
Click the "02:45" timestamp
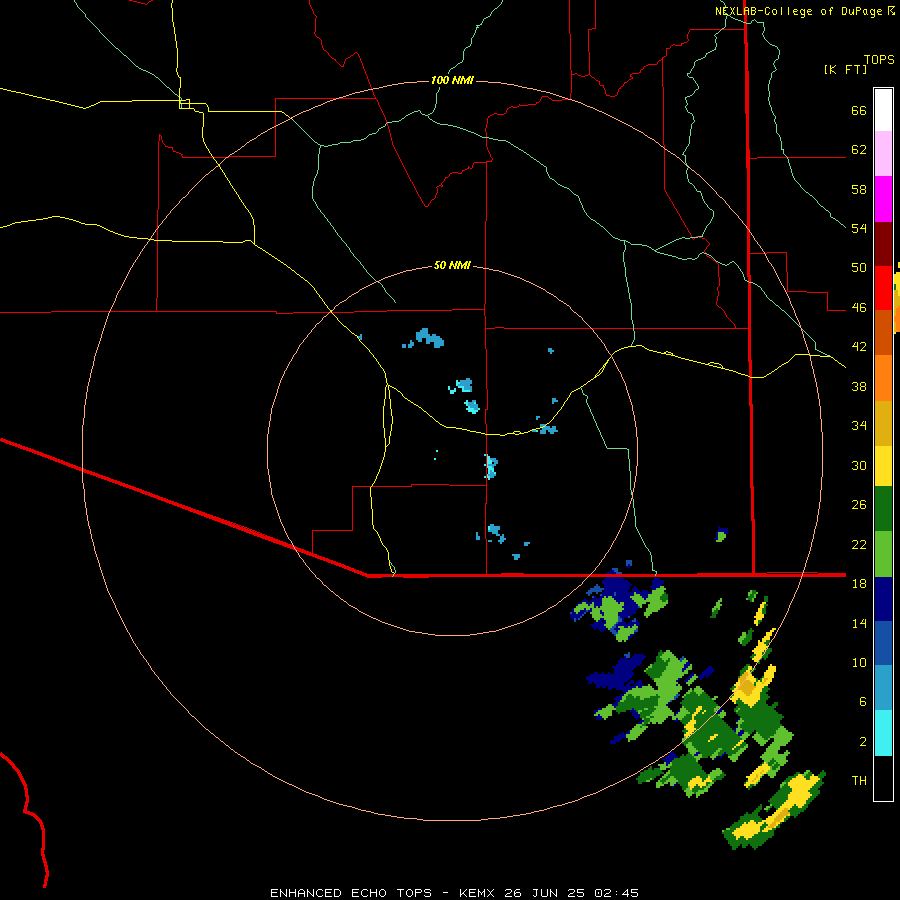click(616, 893)
